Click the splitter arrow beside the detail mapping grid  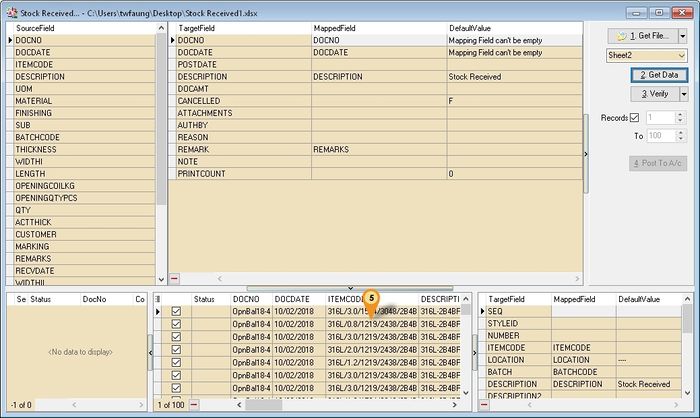coord(474,351)
